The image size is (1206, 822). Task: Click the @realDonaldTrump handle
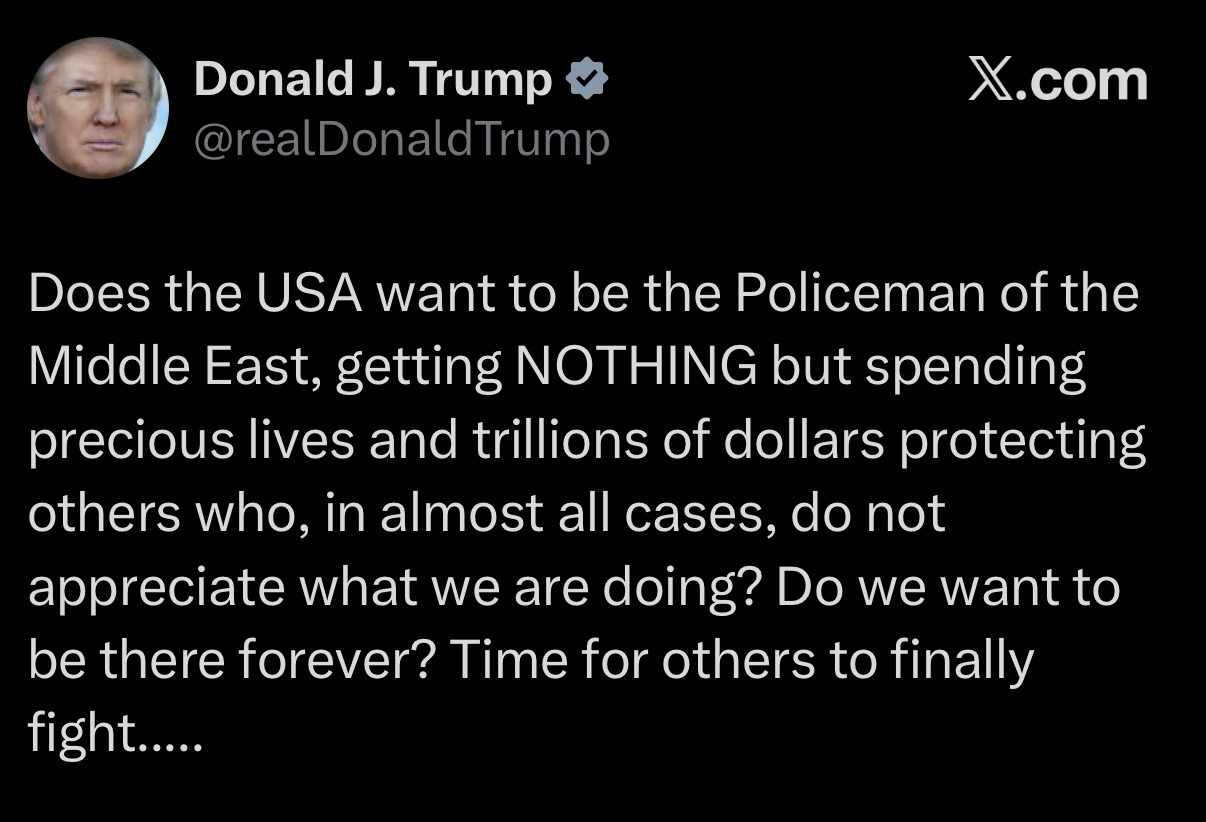pyautogui.click(x=401, y=141)
